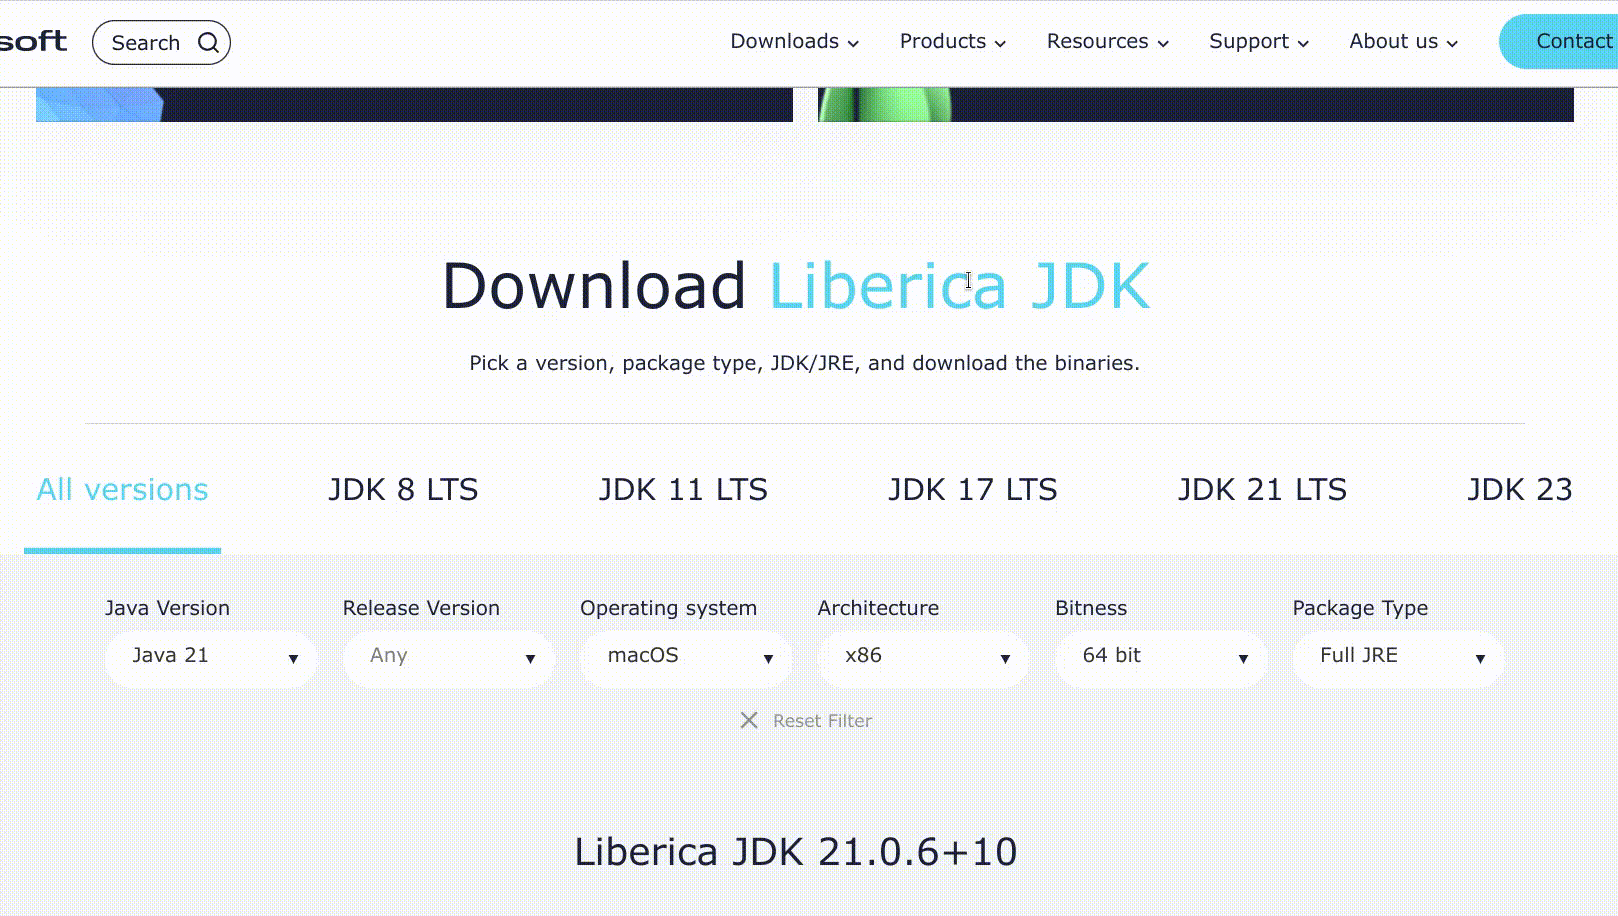Change the Architecture x86 dropdown
Viewport: 1618px width, 916px height.
point(923,657)
